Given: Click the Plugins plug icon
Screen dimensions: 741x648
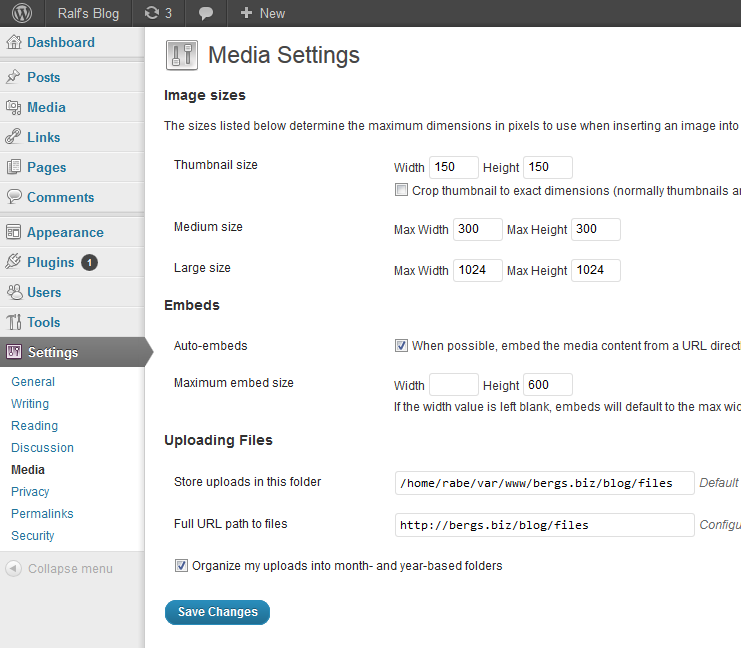Looking at the screenshot, I should (14, 262).
